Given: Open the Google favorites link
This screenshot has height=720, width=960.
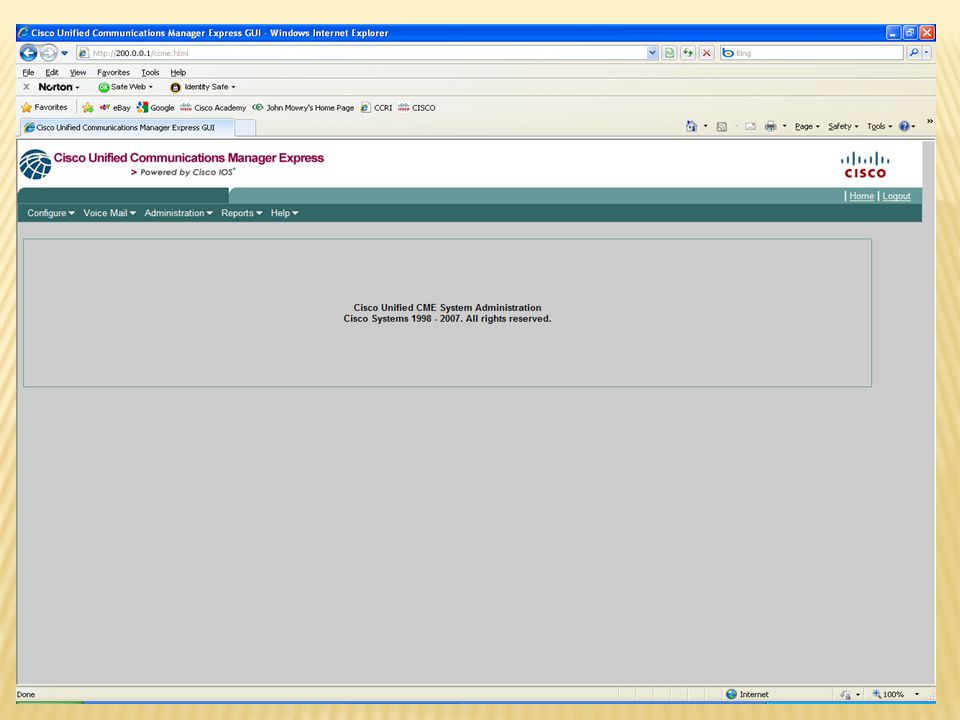Looking at the screenshot, I should [x=156, y=108].
